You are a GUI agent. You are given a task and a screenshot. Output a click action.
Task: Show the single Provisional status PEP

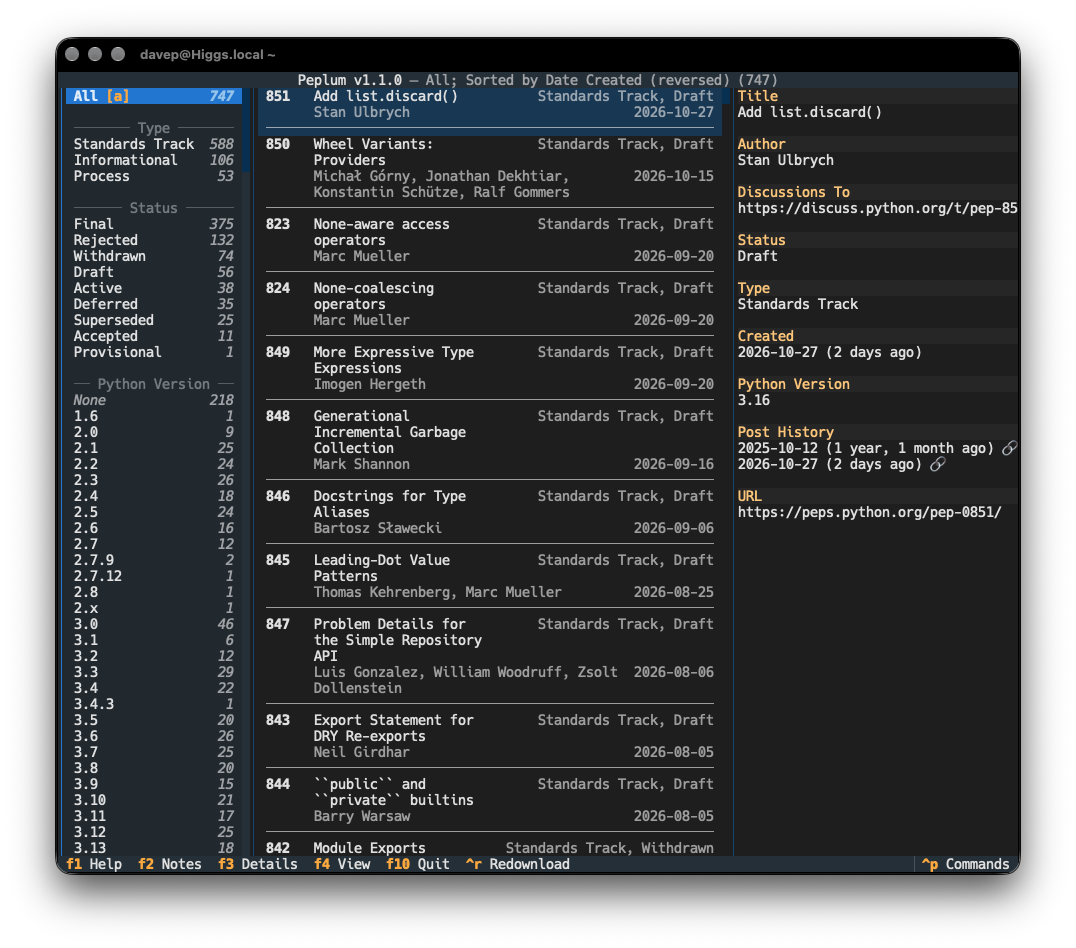(154, 352)
